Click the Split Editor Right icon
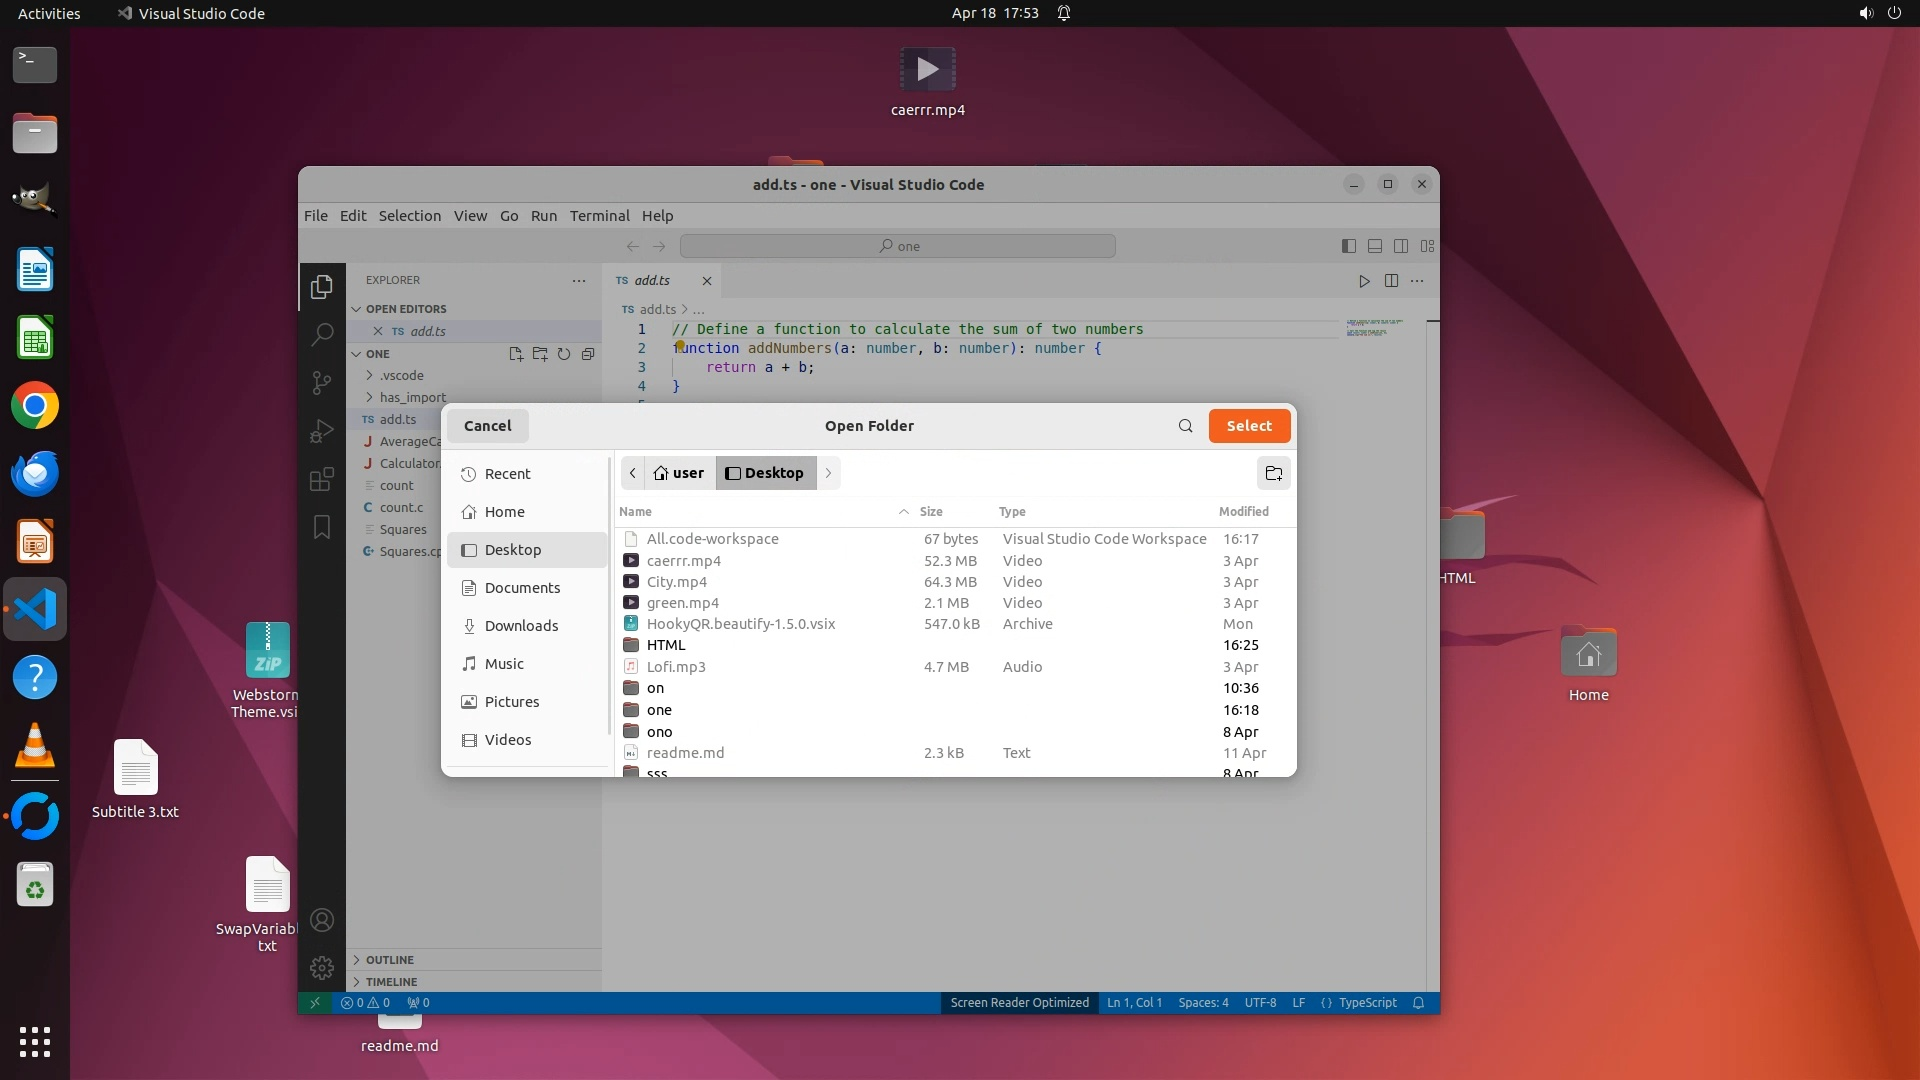Screen dimensions: 1920x1080 pyautogui.click(x=1391, y=281)
